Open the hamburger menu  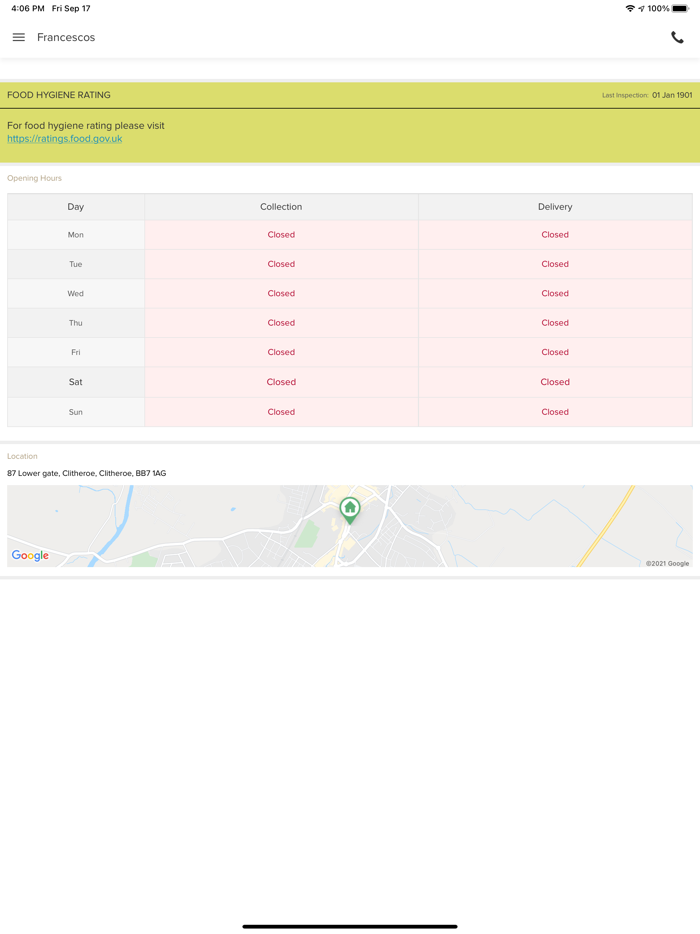point(18,37)
